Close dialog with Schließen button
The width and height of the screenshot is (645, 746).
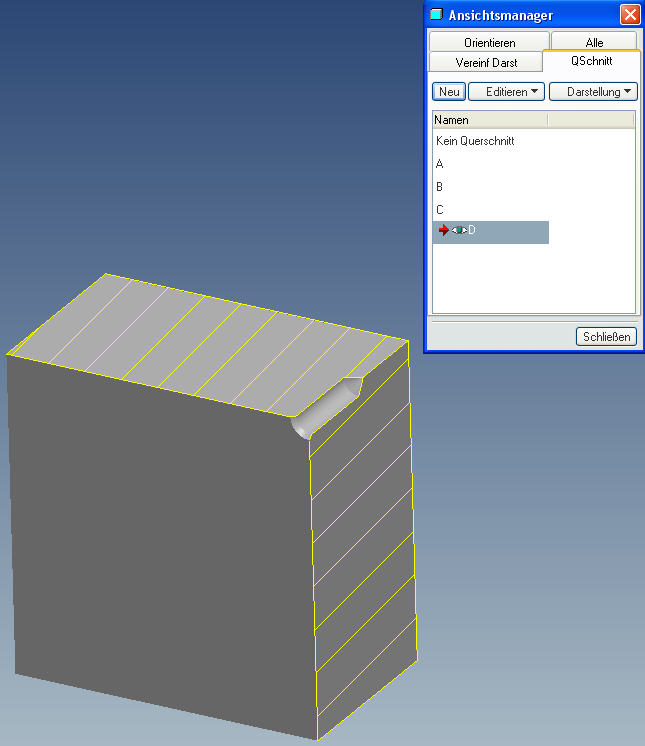(x=606, y=336)
